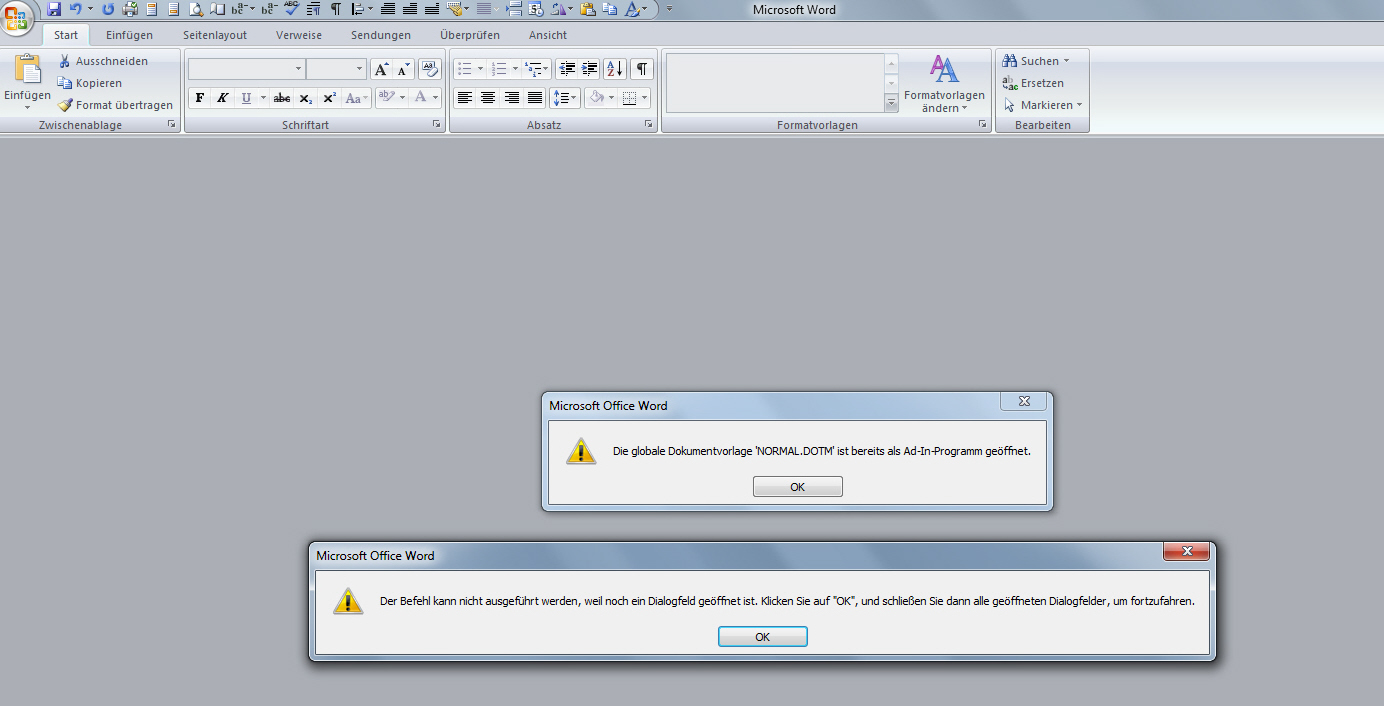Toggle underline formatting (U)
The height and width of the screenshot is (706, 1384).
coord(246,98)
